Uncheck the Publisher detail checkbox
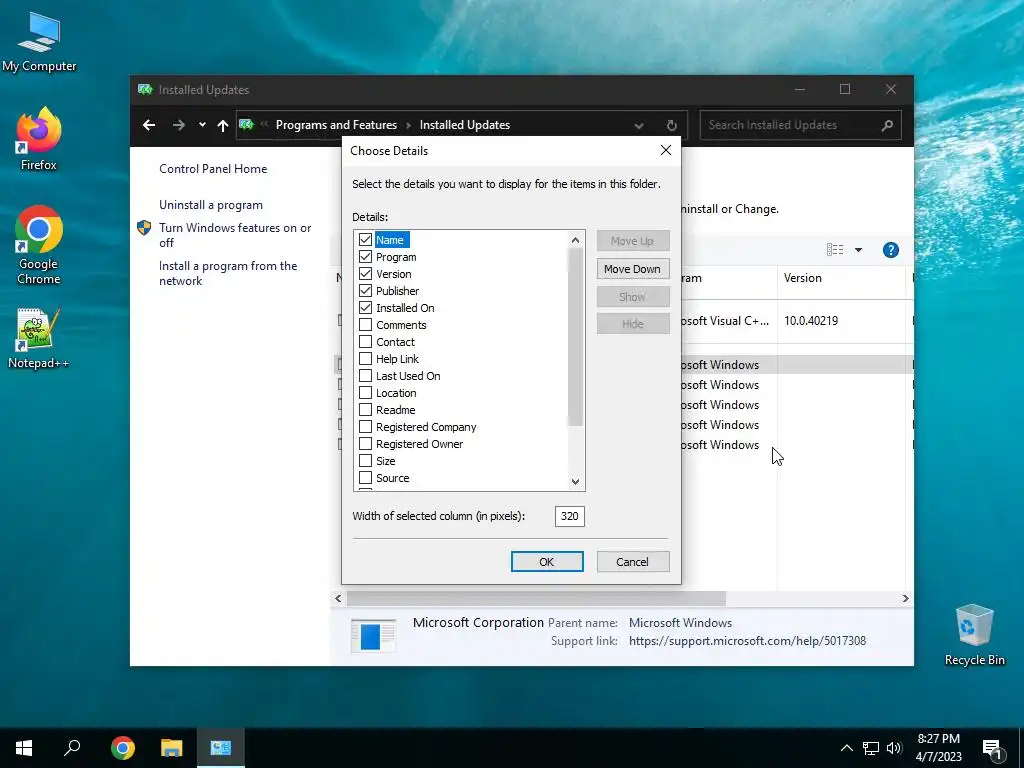The width and height of the screenshot is (1024, 768). pyautogui.click(x=365, y=291)
